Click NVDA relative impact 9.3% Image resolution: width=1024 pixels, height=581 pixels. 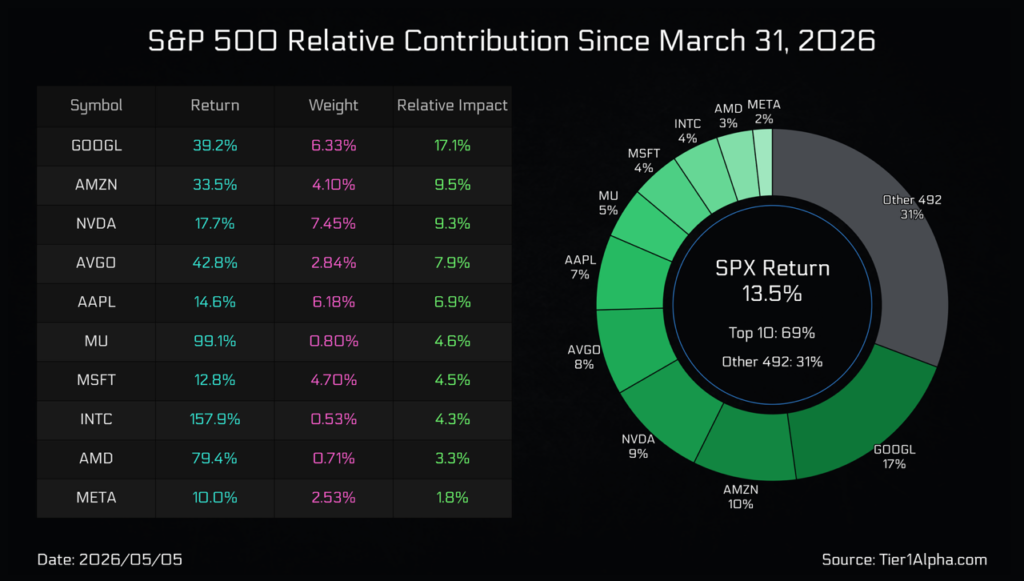coord(452,224)
